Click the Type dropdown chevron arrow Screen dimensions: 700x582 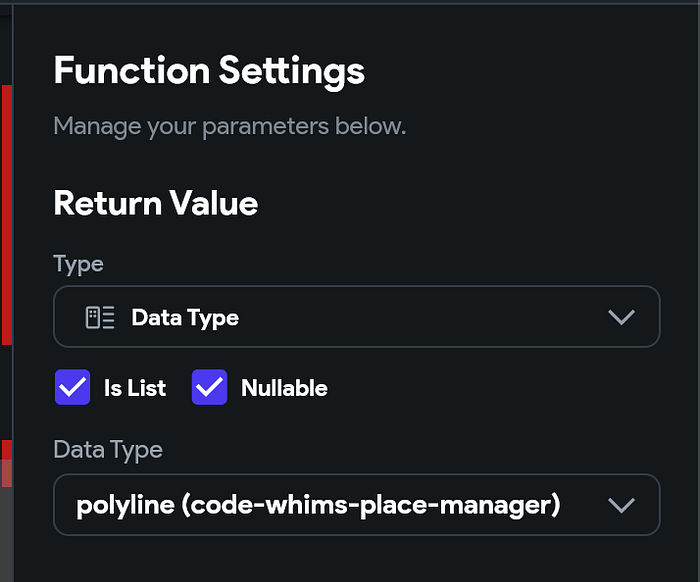pyautogui.click(x=621, y=318)
